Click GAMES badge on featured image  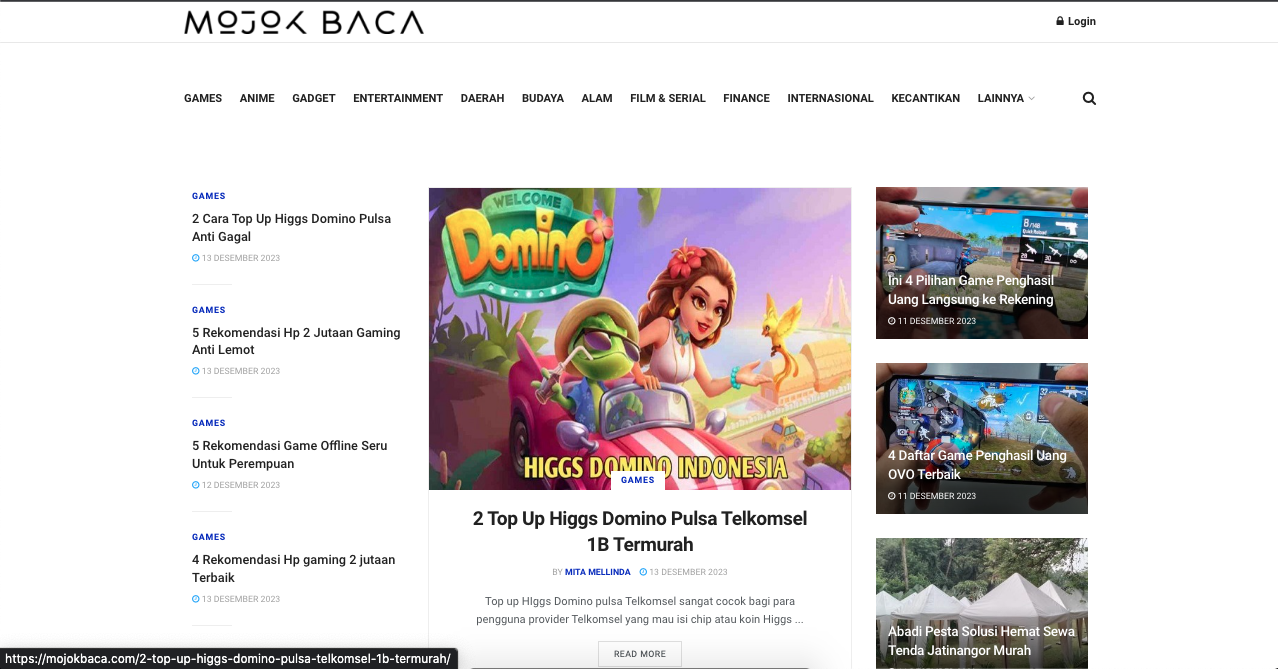tap(638, 480)
